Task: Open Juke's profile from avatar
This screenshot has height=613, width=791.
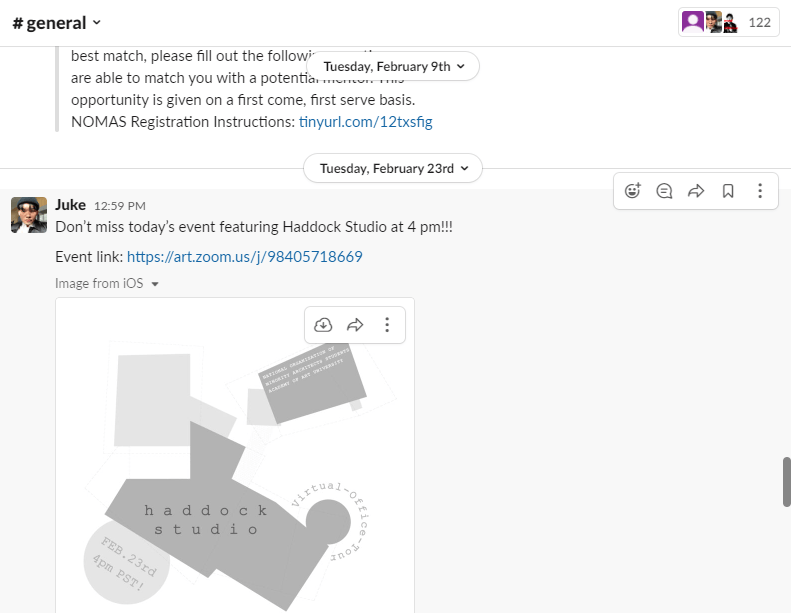Action: coord(29,215)
